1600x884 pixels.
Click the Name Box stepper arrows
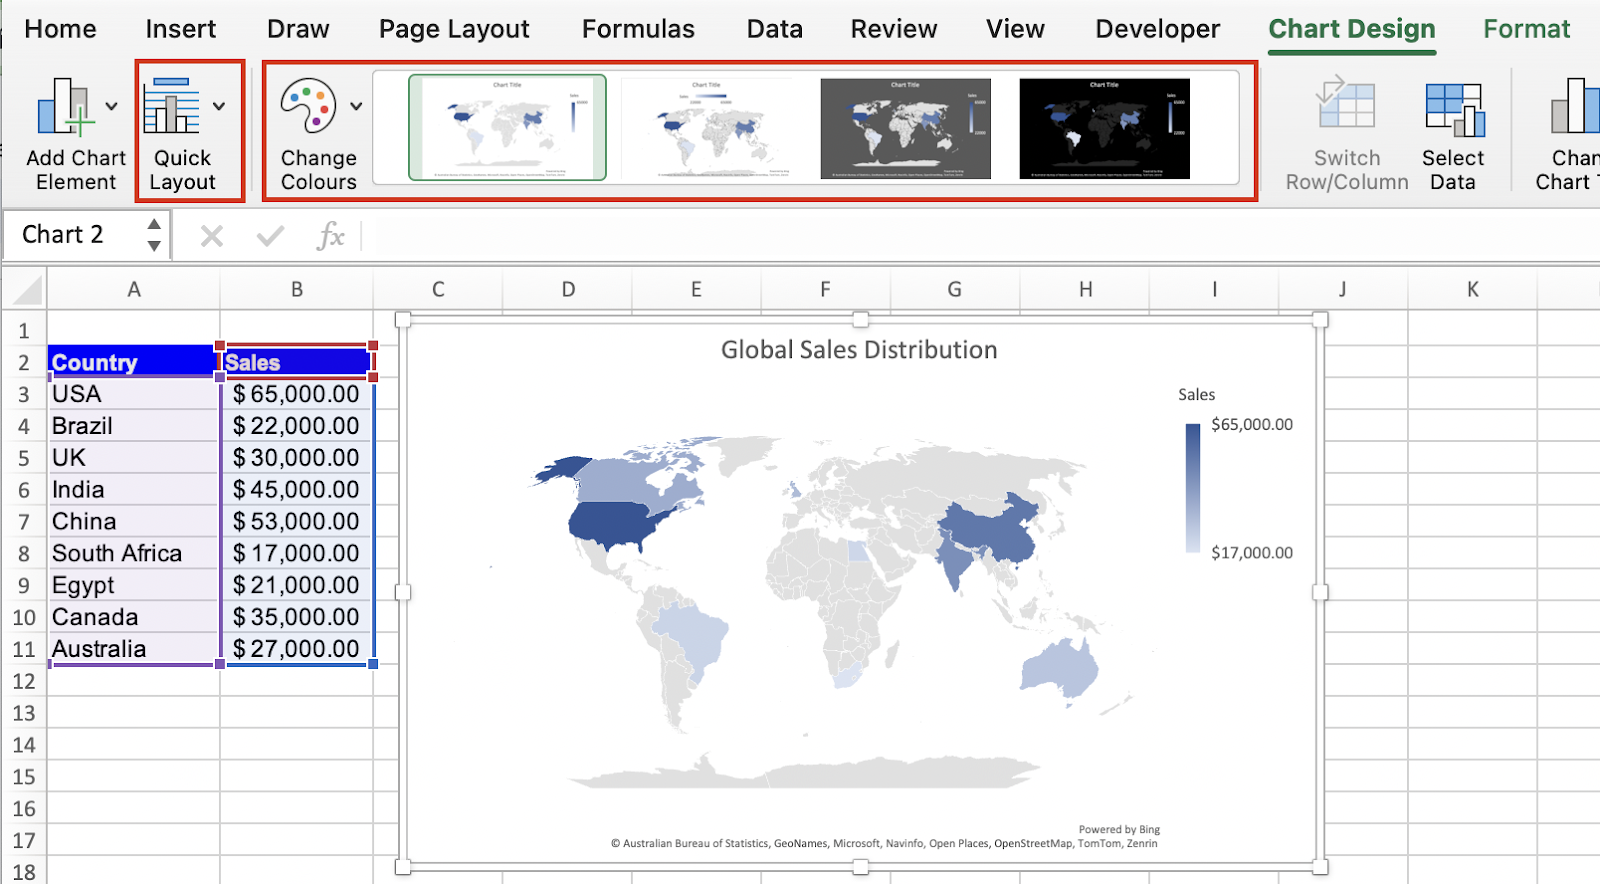pos(154,235)
